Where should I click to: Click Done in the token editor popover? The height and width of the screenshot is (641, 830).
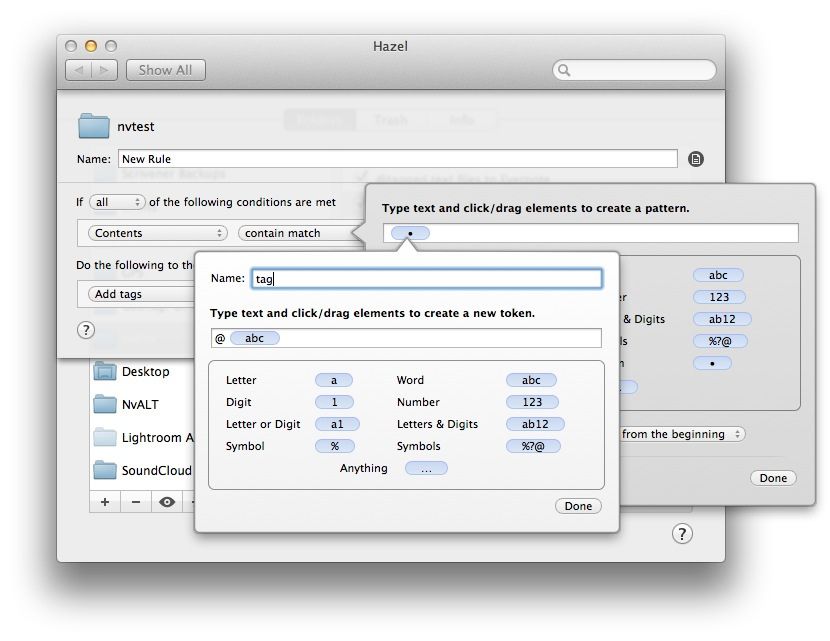[x=578, y=506]
